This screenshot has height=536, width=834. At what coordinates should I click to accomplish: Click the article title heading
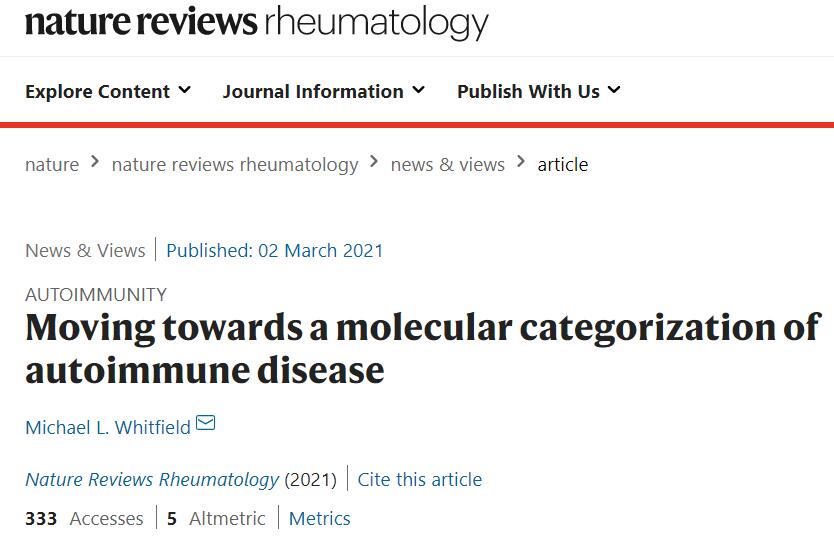tap(423, 349)
